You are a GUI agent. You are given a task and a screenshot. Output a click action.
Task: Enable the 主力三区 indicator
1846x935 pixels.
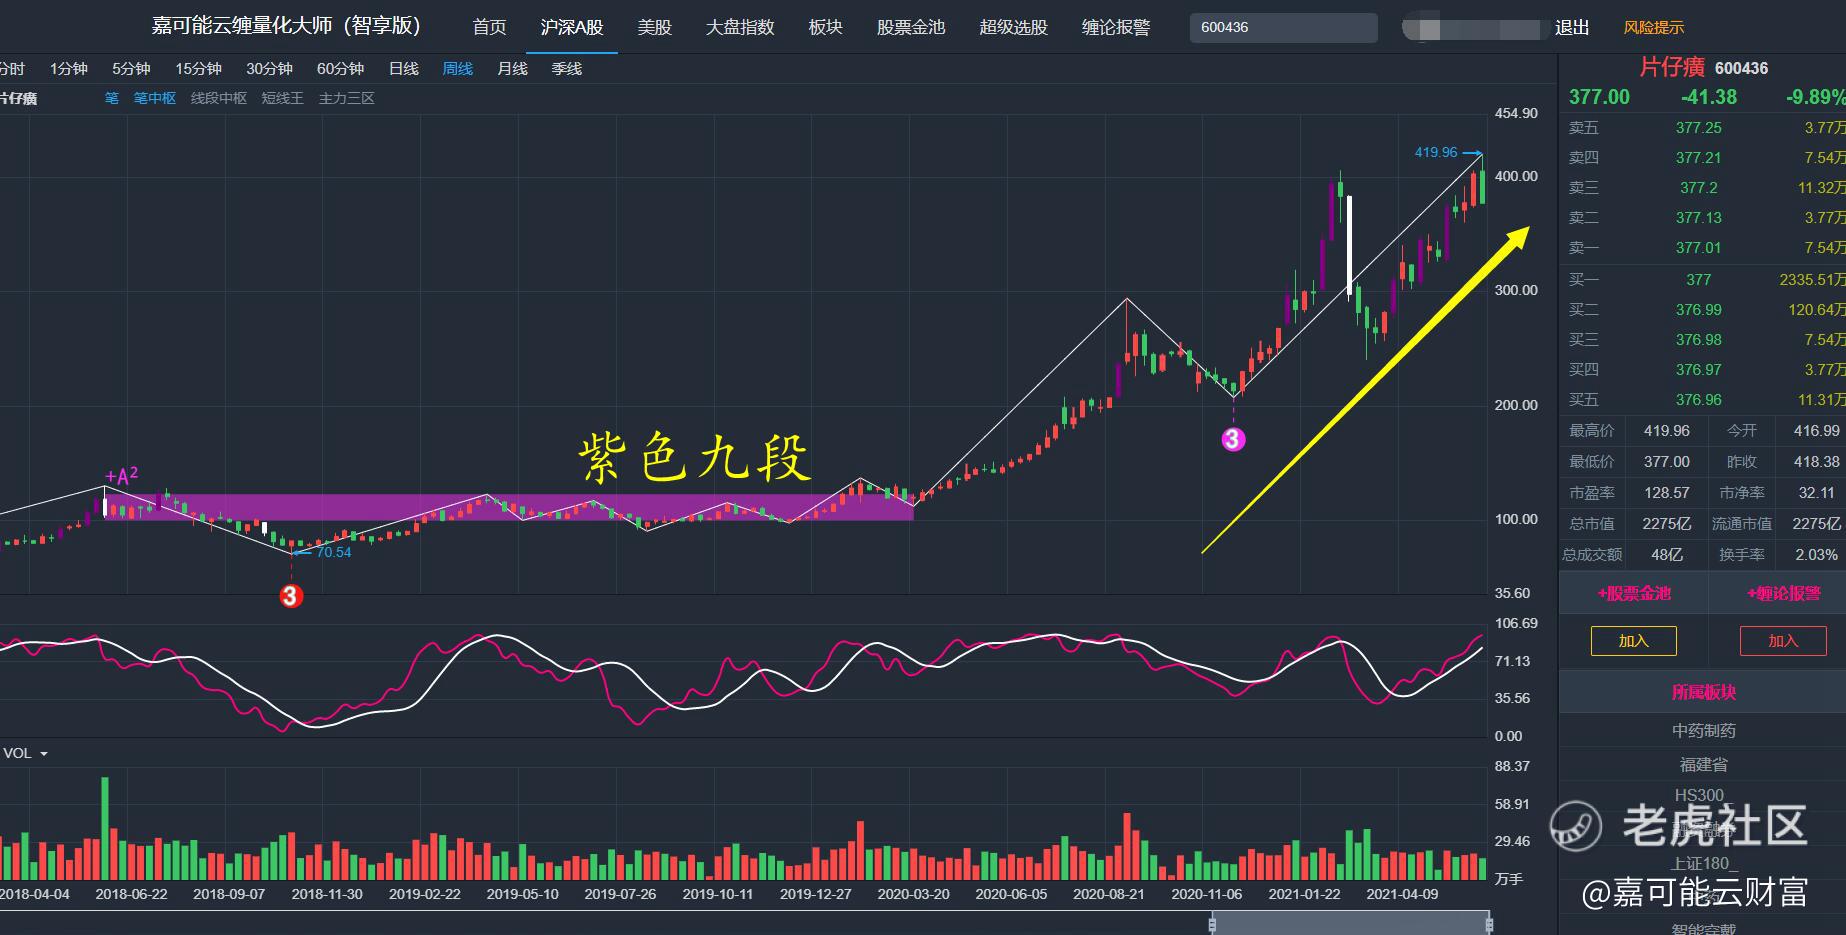pyautogui.click(x=346, y=98)
